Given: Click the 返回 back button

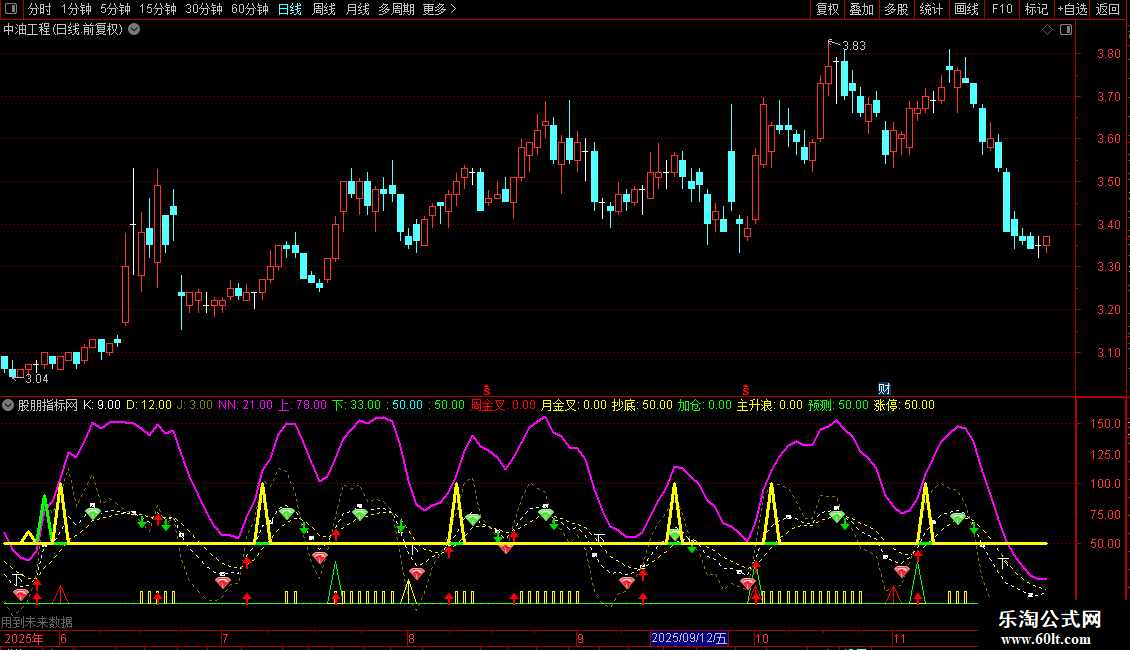Looking at the screenshot, I should pyautogui.click(x=1108, y=9).
